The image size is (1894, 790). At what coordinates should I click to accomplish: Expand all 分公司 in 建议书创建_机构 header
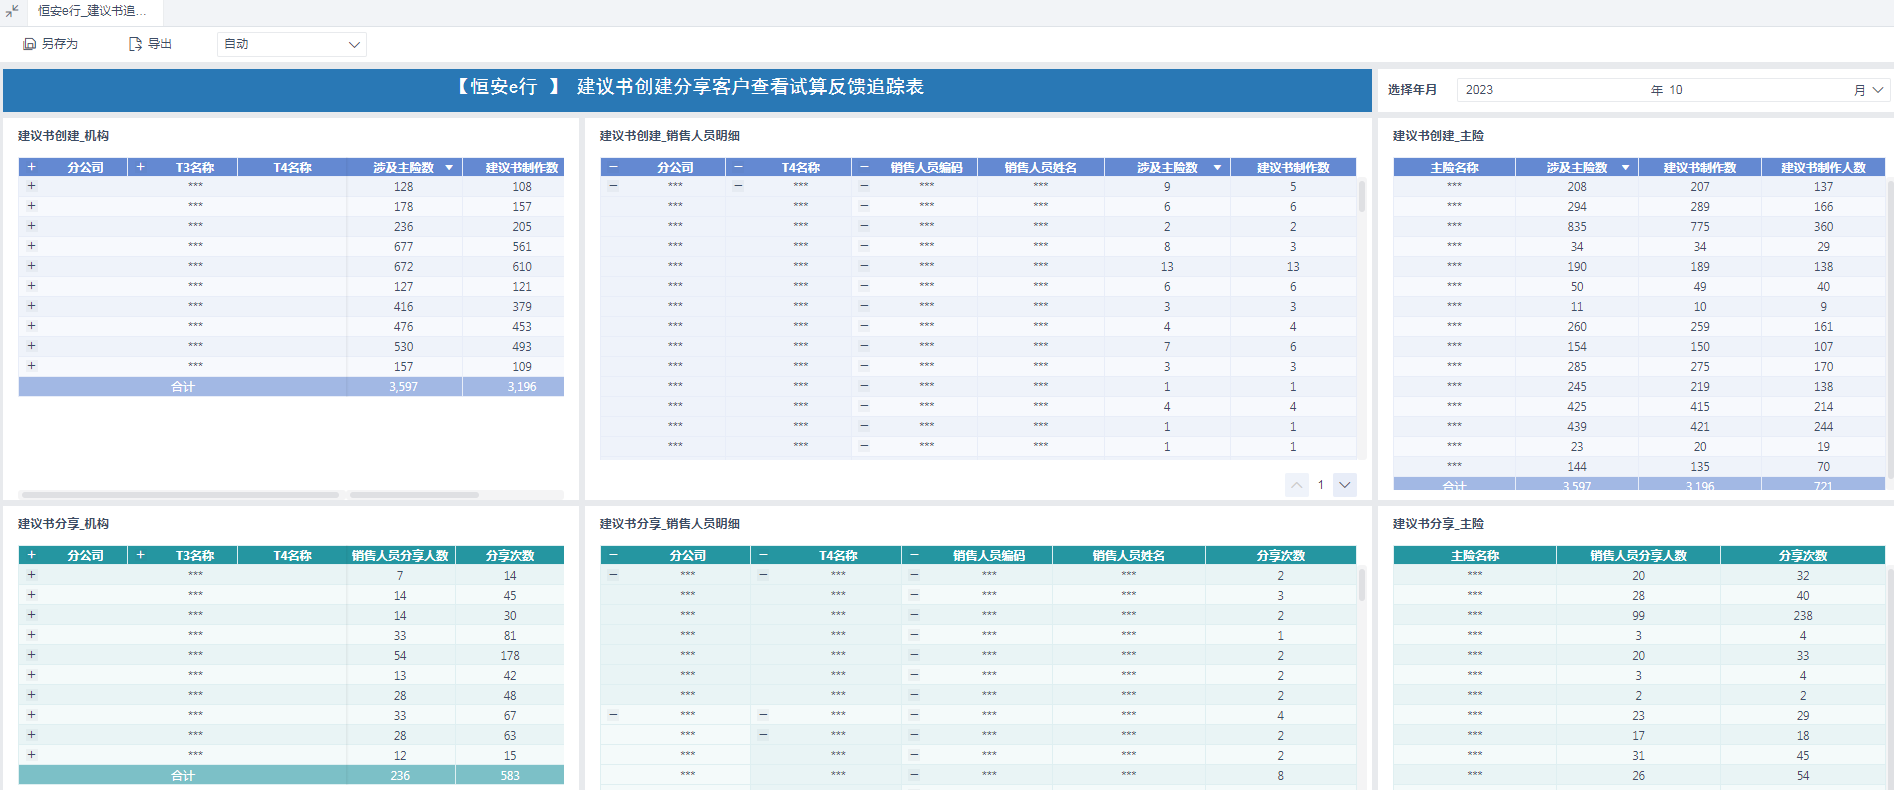click(x=32, y=167)
